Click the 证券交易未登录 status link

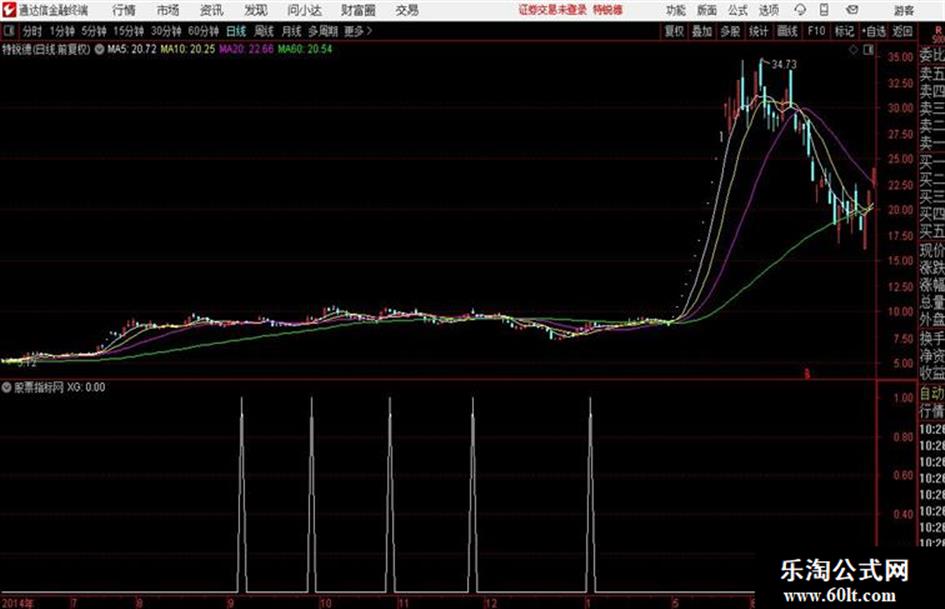coord(553,10)
